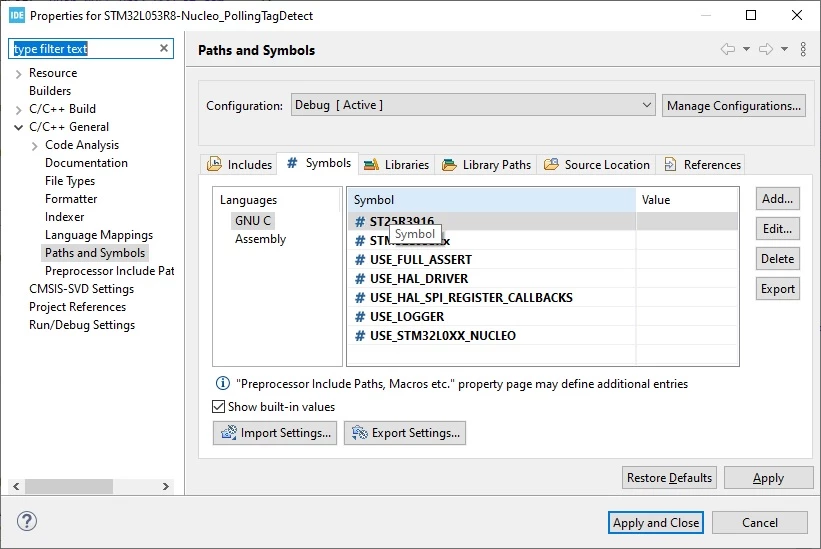Click the Import Settings... button
Image resolution: width=821 pixels, height=549 pixels.
[x=275, y=433]
